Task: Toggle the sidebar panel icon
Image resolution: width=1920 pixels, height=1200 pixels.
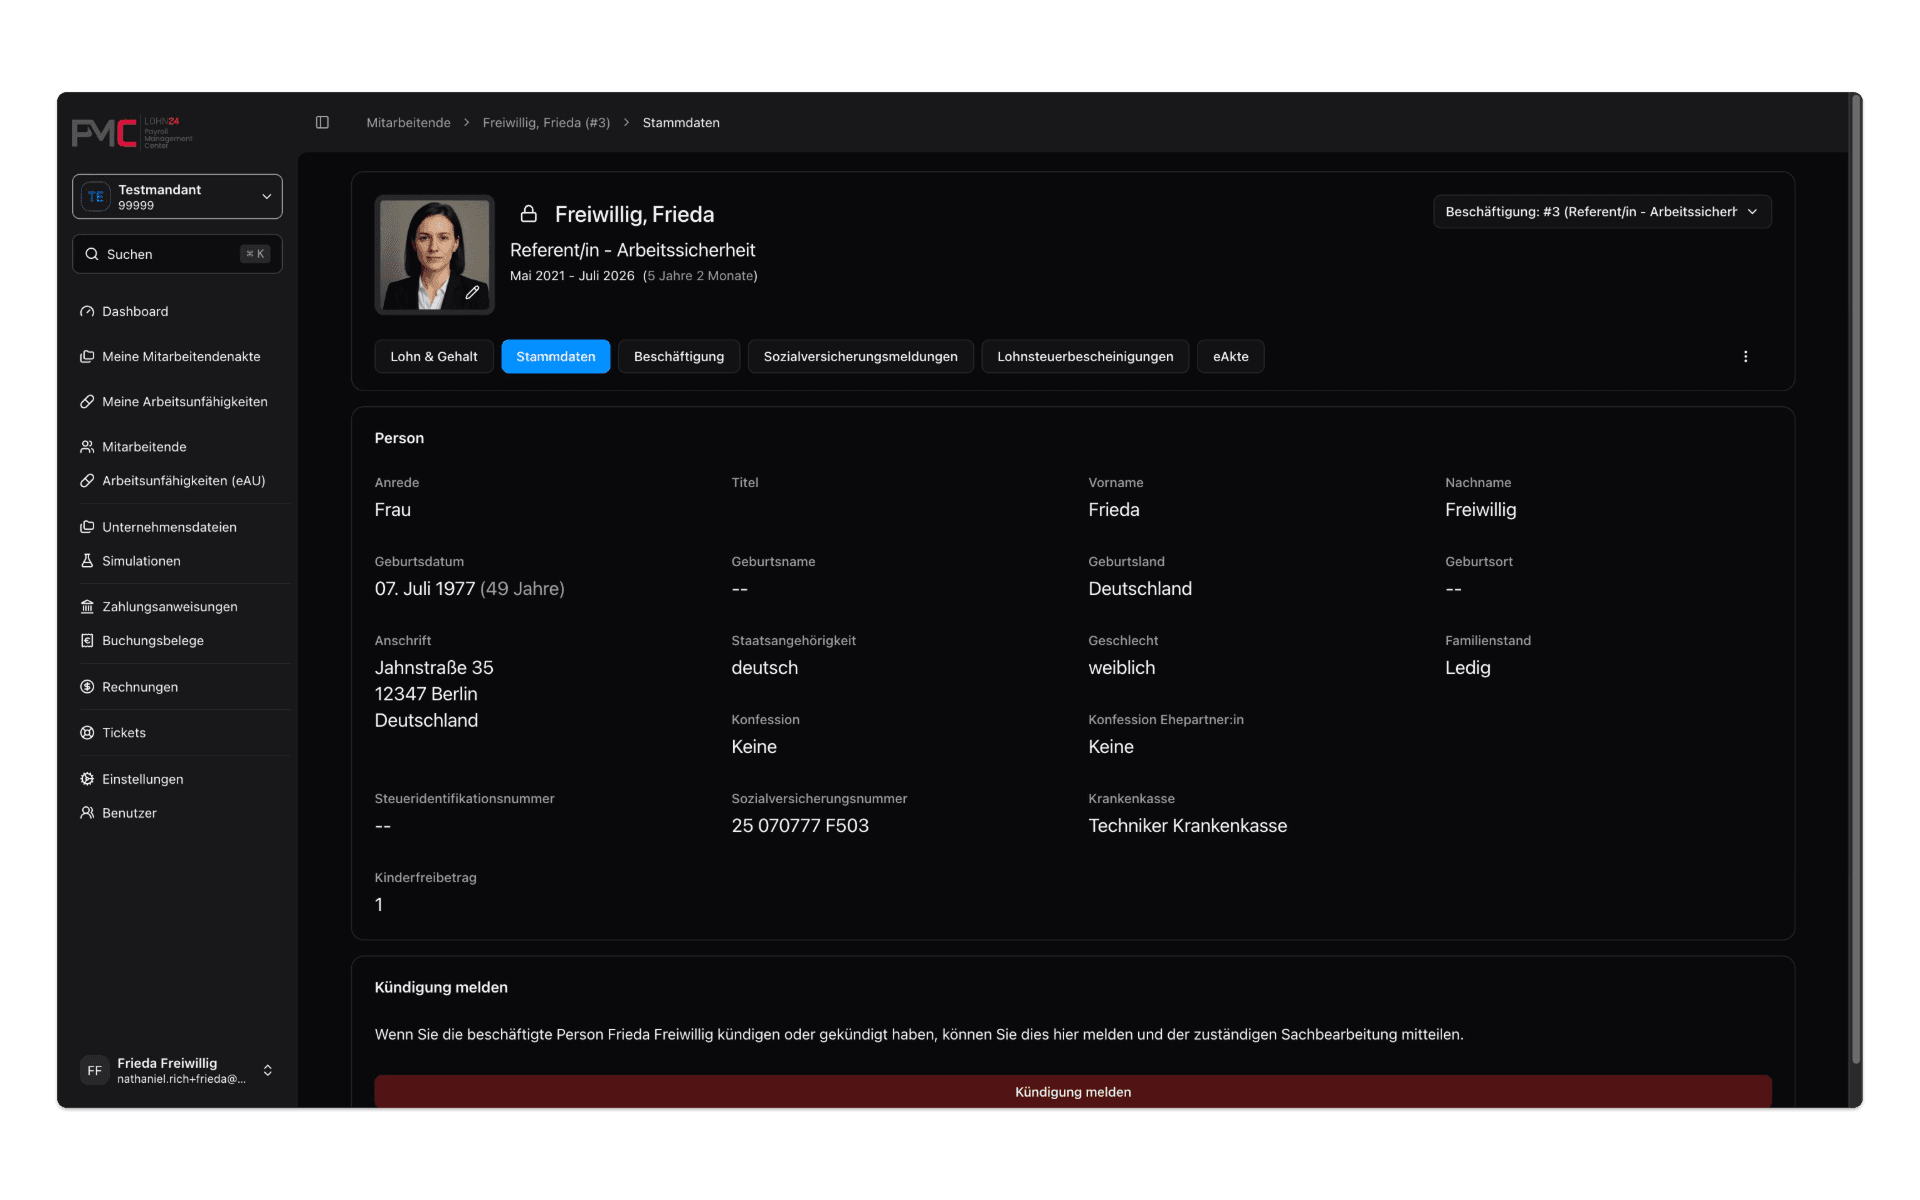Action: coord(322,122)
